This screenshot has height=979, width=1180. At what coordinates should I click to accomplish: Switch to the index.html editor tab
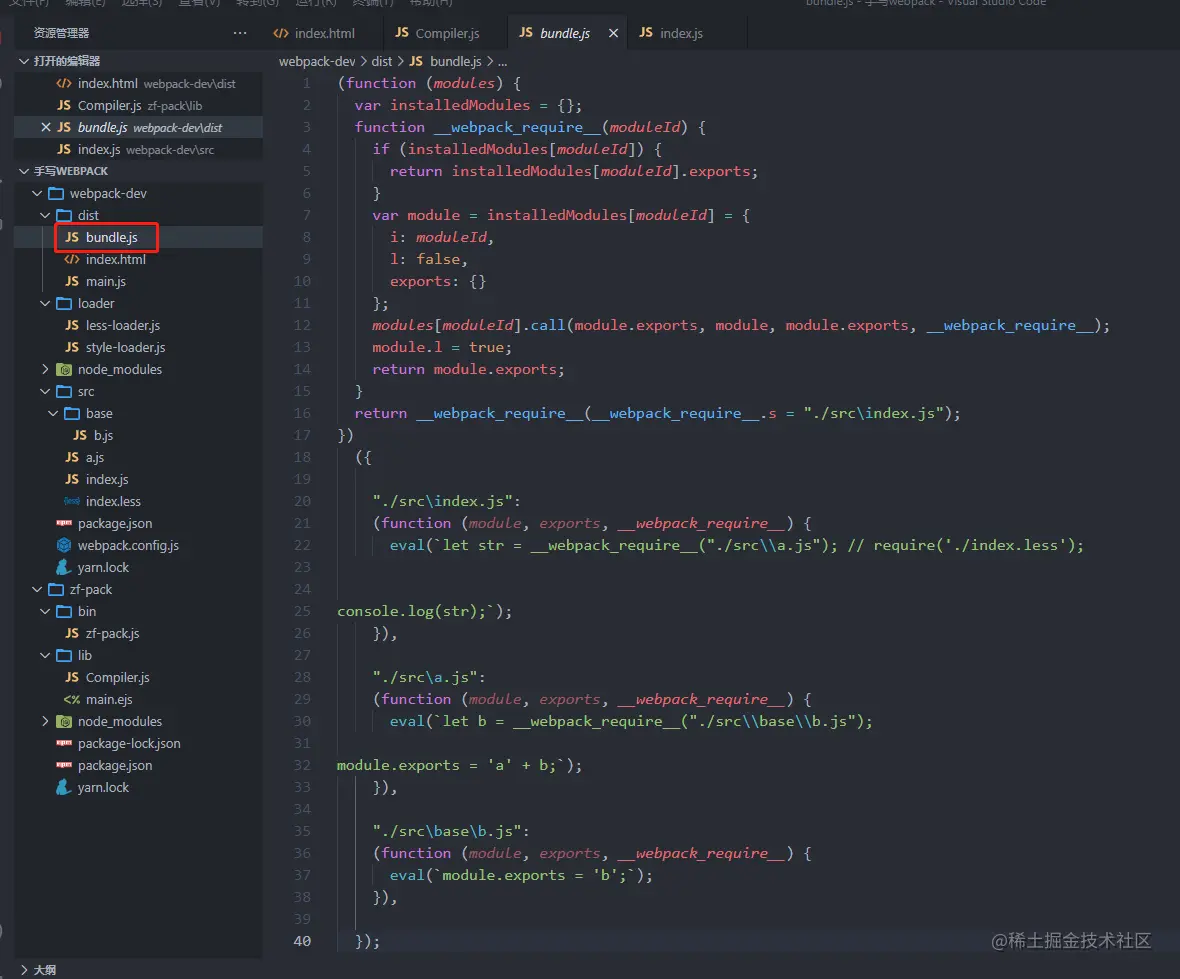pos(314,33)
